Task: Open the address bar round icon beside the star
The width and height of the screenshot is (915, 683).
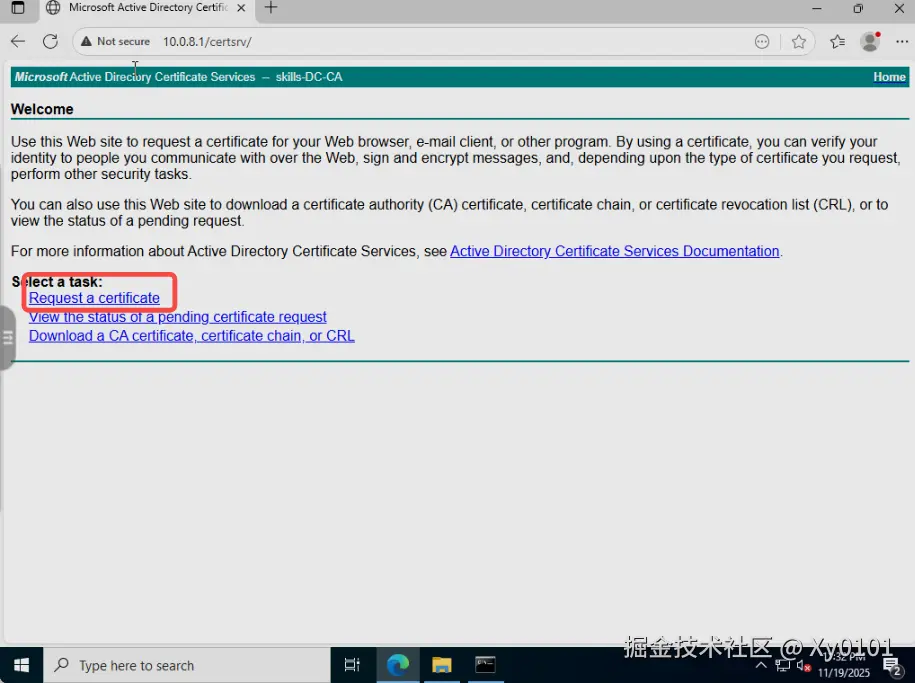Action: click(762, 41)
